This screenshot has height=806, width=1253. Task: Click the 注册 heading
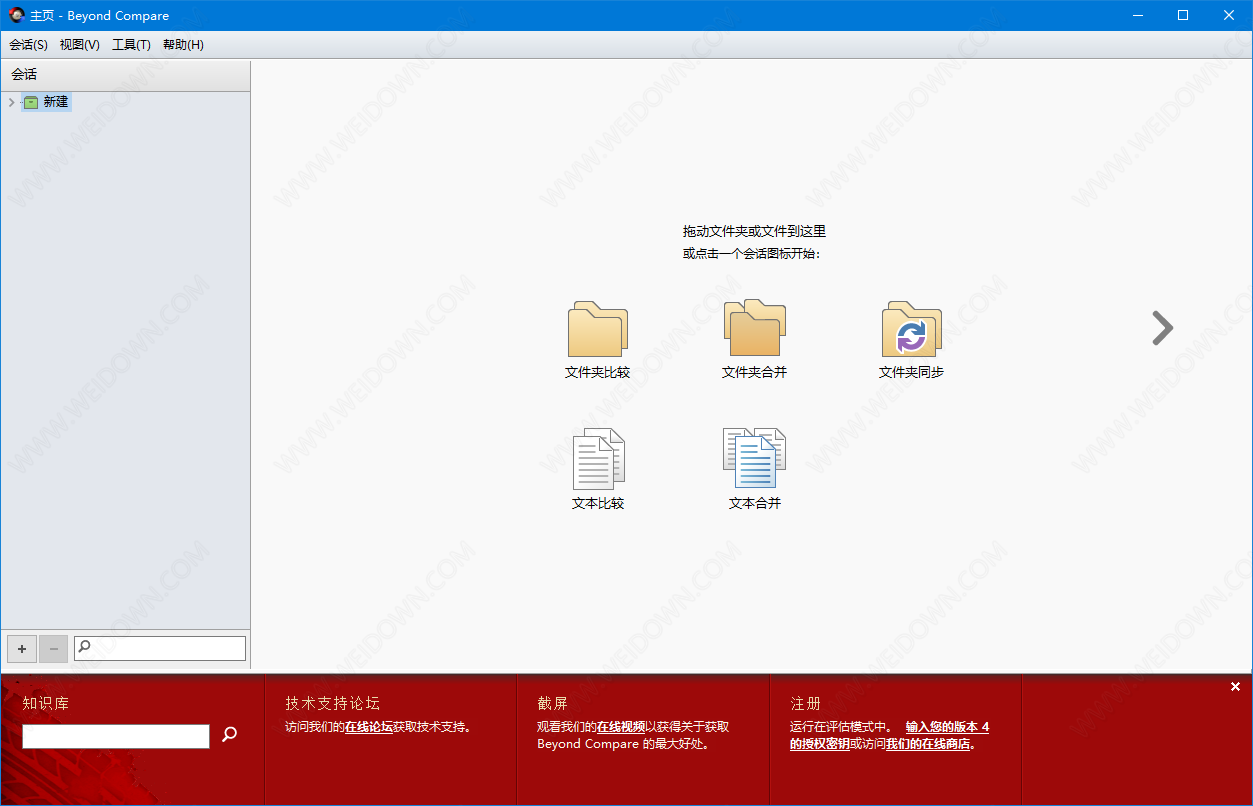click(806, 704)
